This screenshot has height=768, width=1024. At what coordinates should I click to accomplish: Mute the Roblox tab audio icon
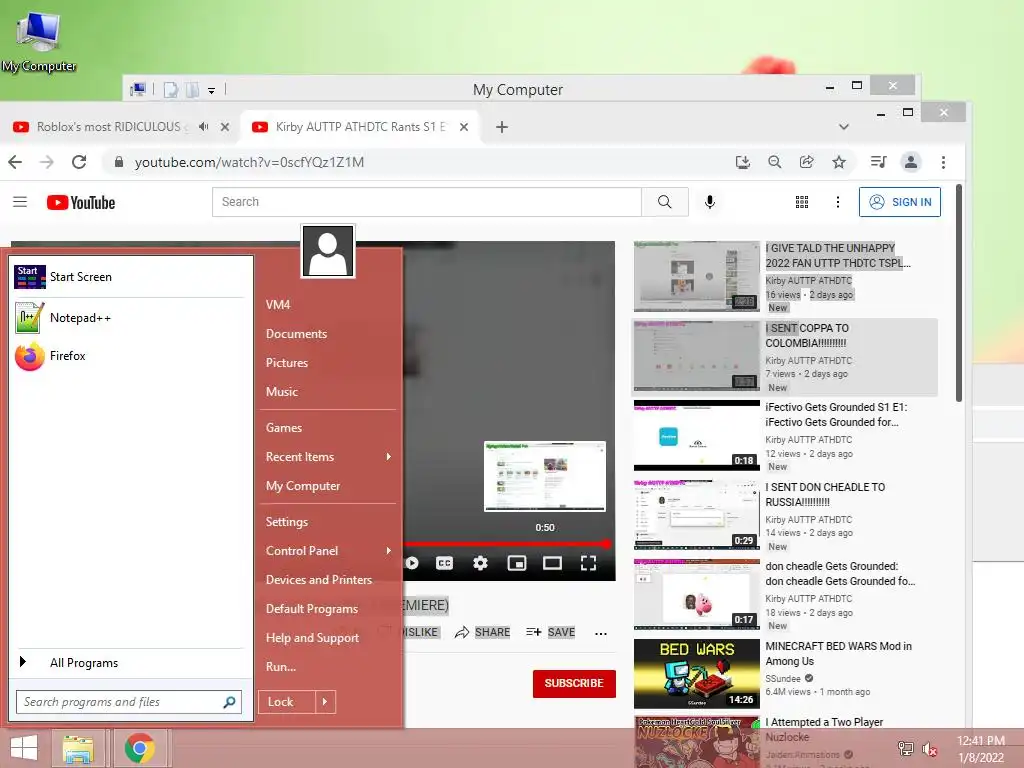204,127
